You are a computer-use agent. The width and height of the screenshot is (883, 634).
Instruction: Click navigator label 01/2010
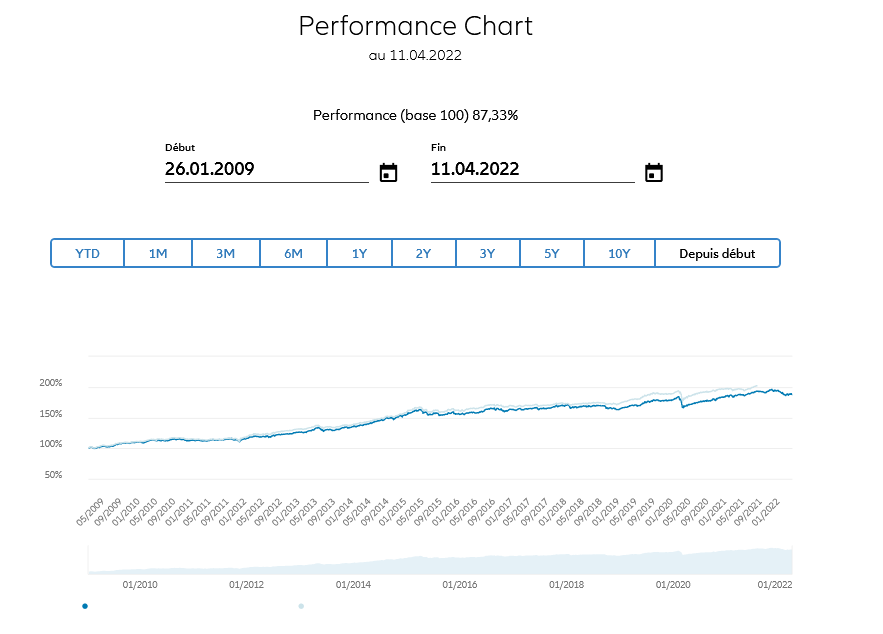click(x=140, y=584)
